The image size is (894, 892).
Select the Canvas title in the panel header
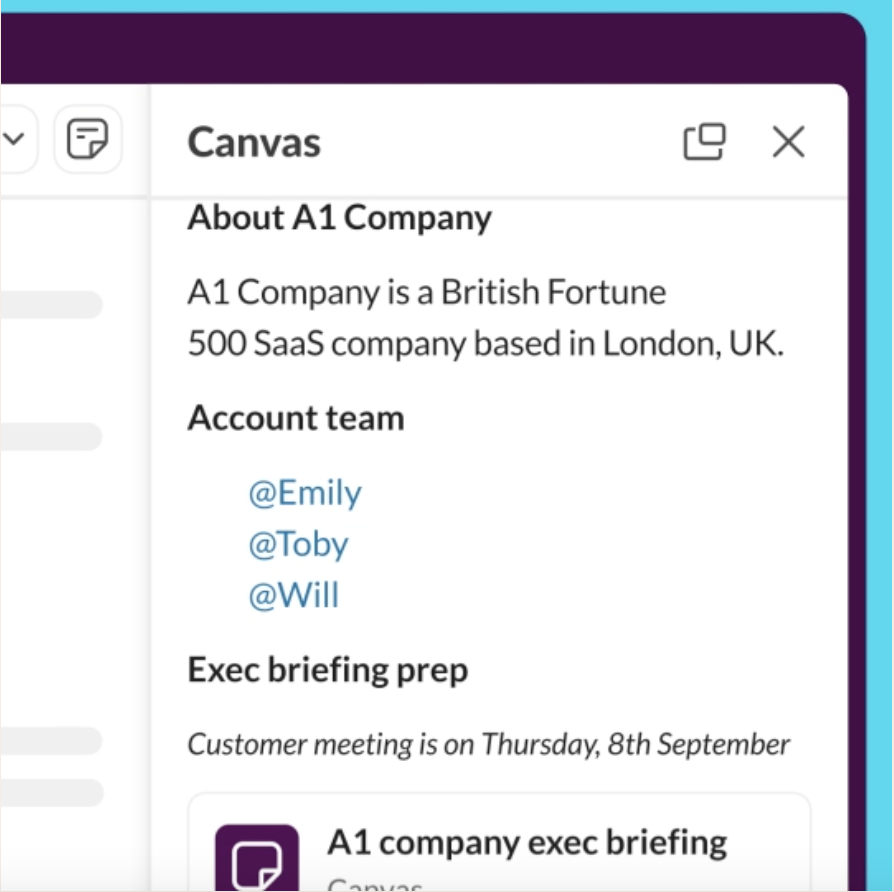coord(253,142)
